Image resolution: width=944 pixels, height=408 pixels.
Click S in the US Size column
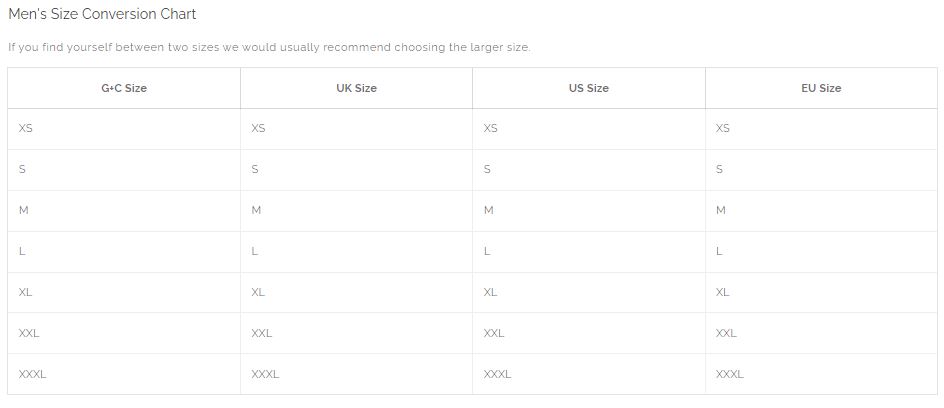click(x=487, y=169)
